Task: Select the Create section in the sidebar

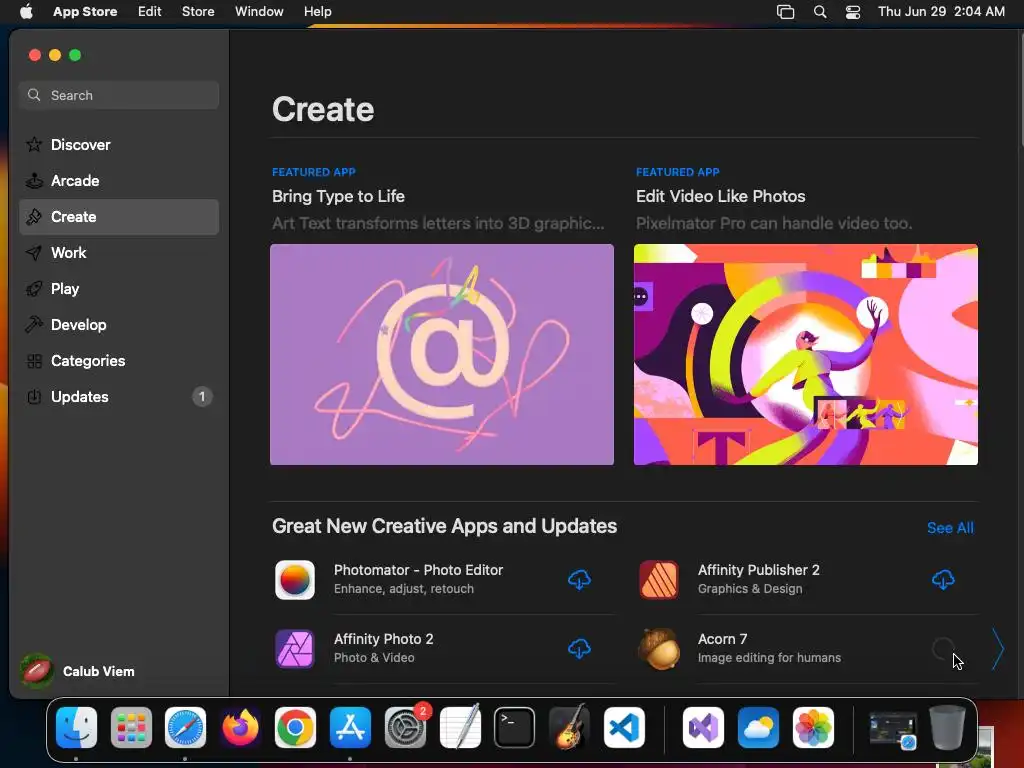Action: tap(119, 217)
